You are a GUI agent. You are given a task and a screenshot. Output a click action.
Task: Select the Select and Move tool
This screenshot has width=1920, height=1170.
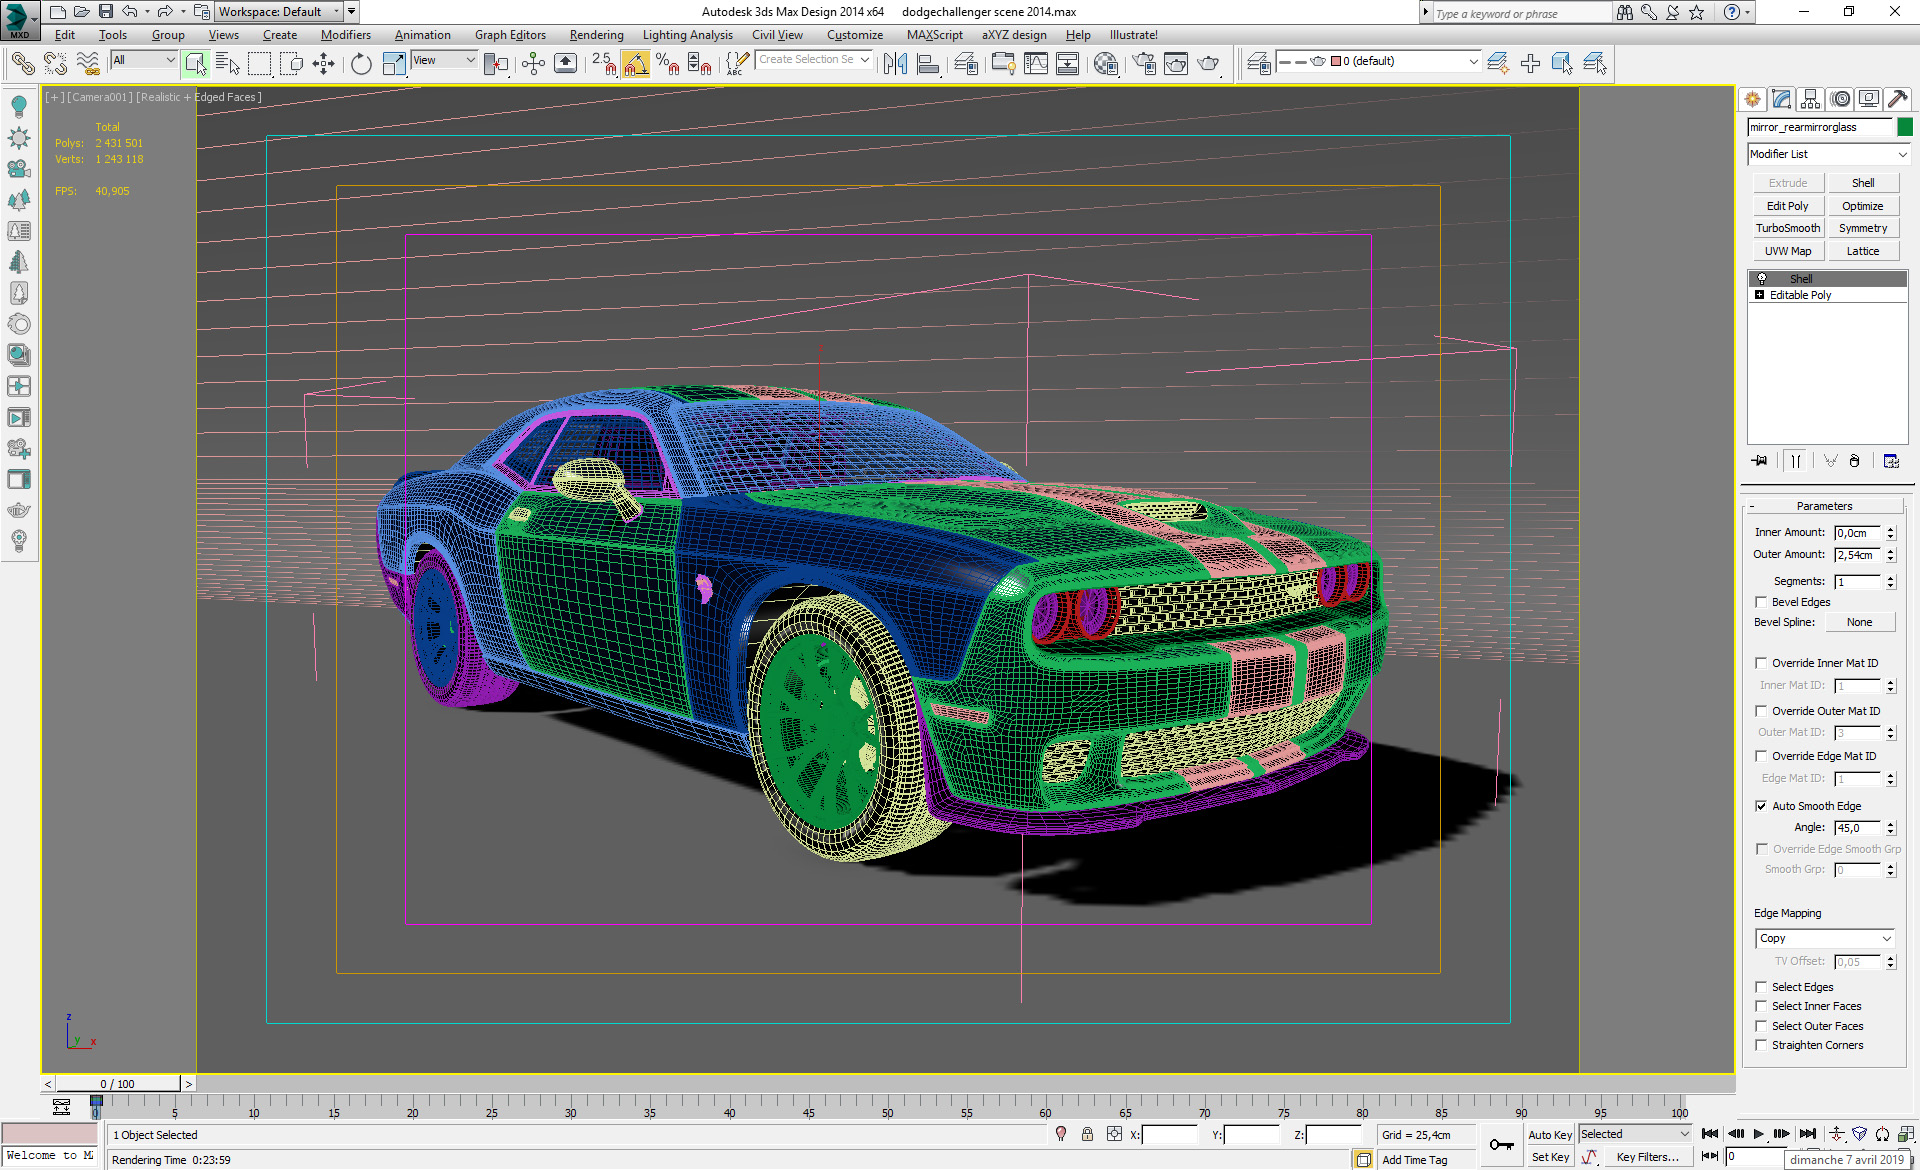323,64
